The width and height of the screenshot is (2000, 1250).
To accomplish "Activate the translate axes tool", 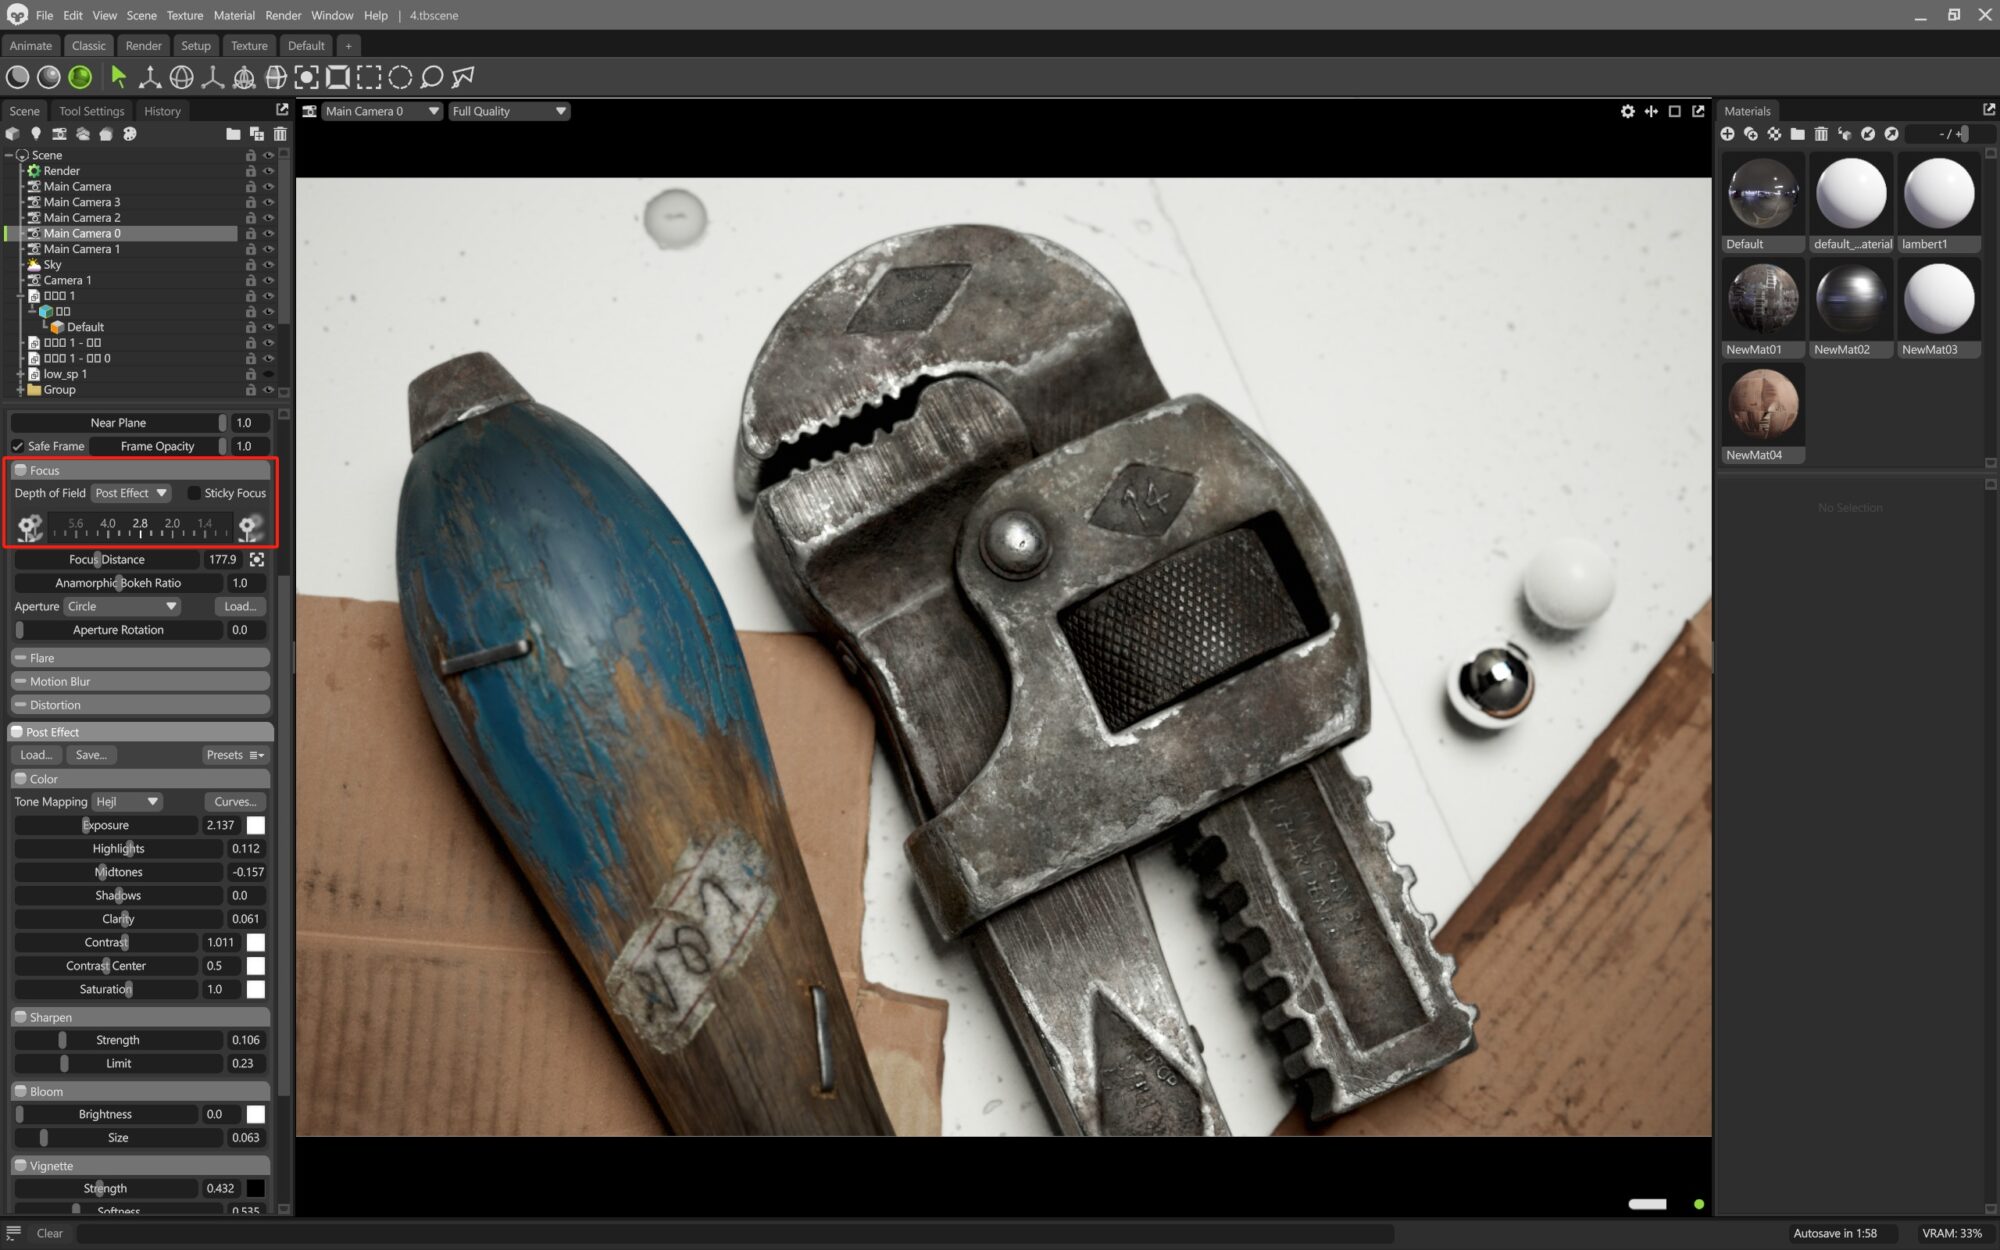I will [x=149, y=77].
